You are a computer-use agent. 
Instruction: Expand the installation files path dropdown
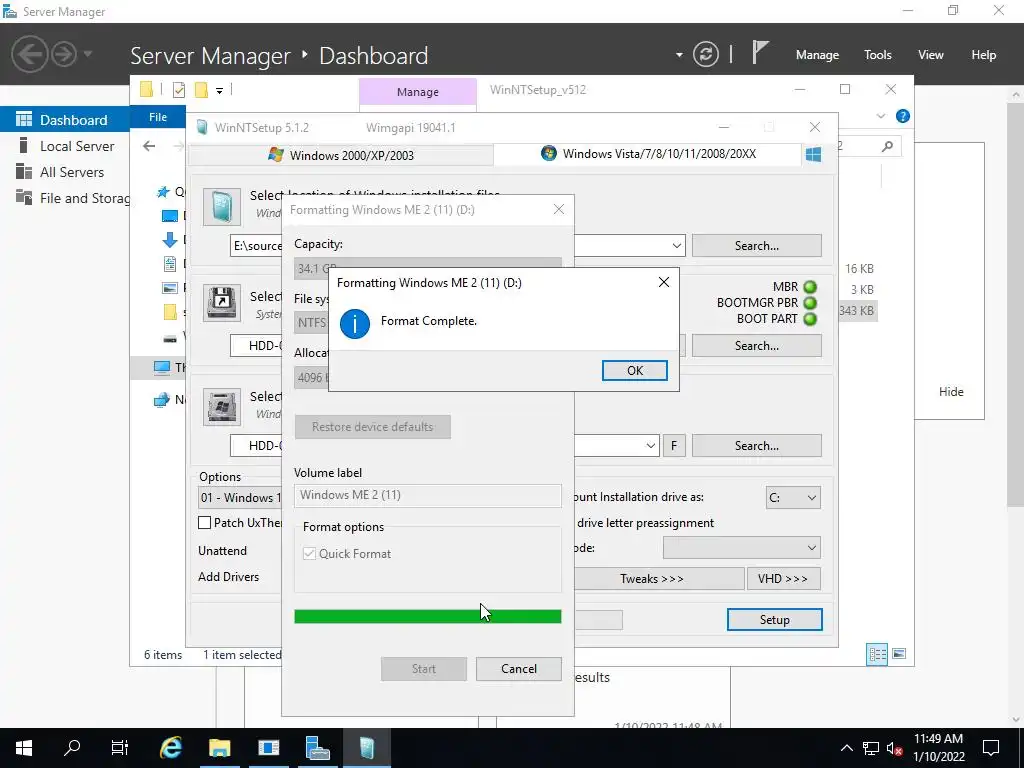[x=677, y=246]
